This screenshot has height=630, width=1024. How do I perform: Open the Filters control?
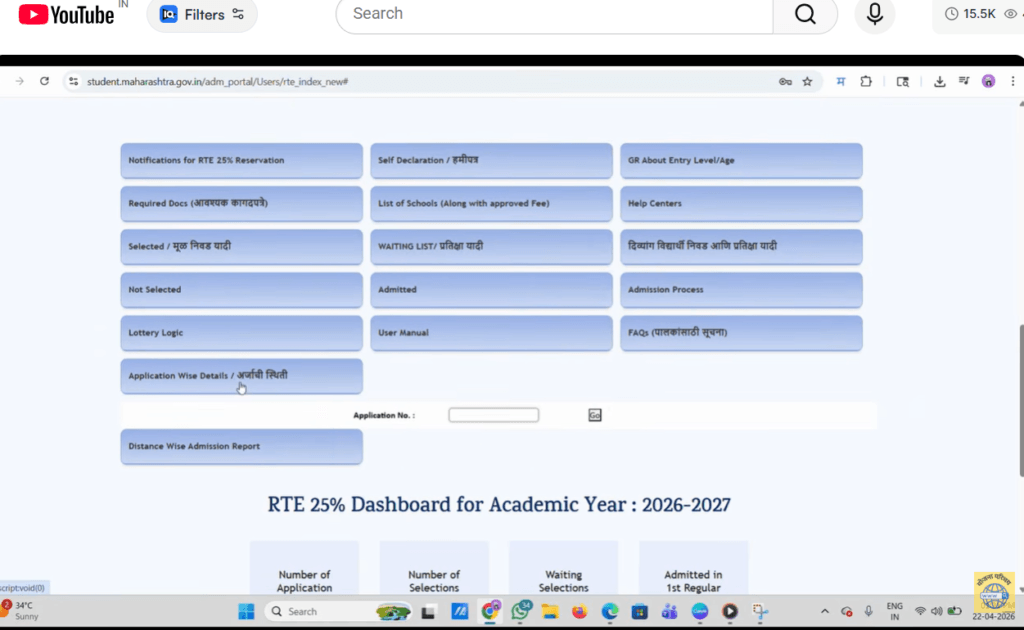(202, 15)
